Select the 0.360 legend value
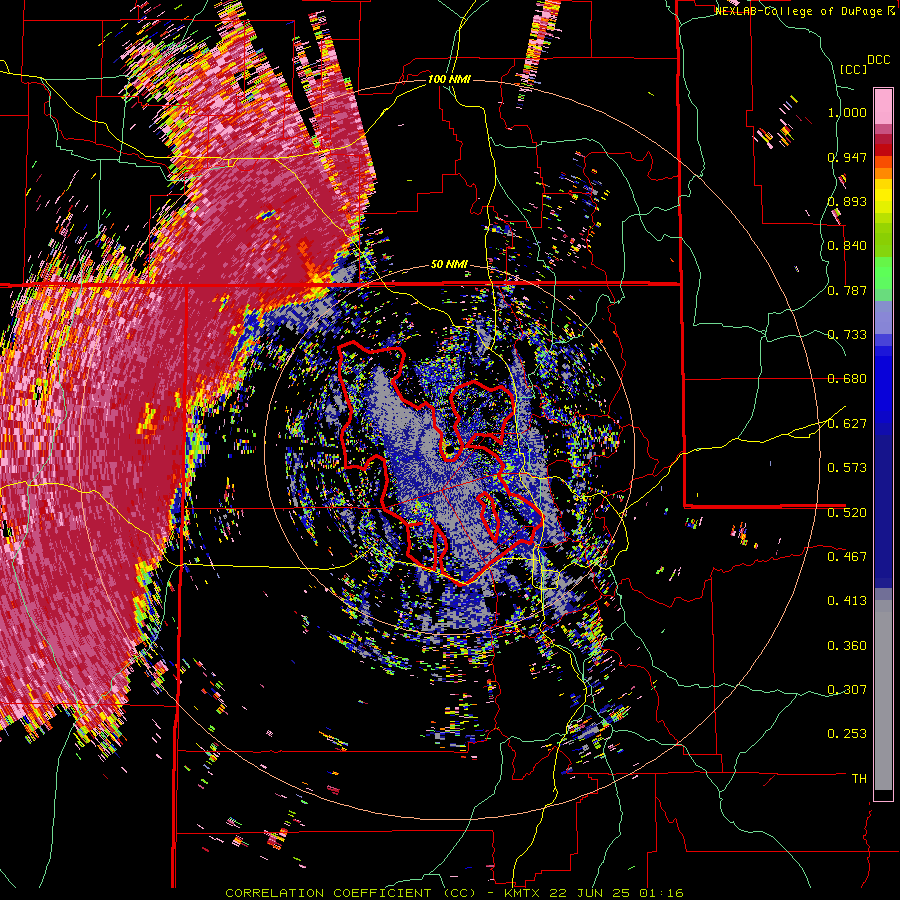900x900 pixels. click(847, 646)
